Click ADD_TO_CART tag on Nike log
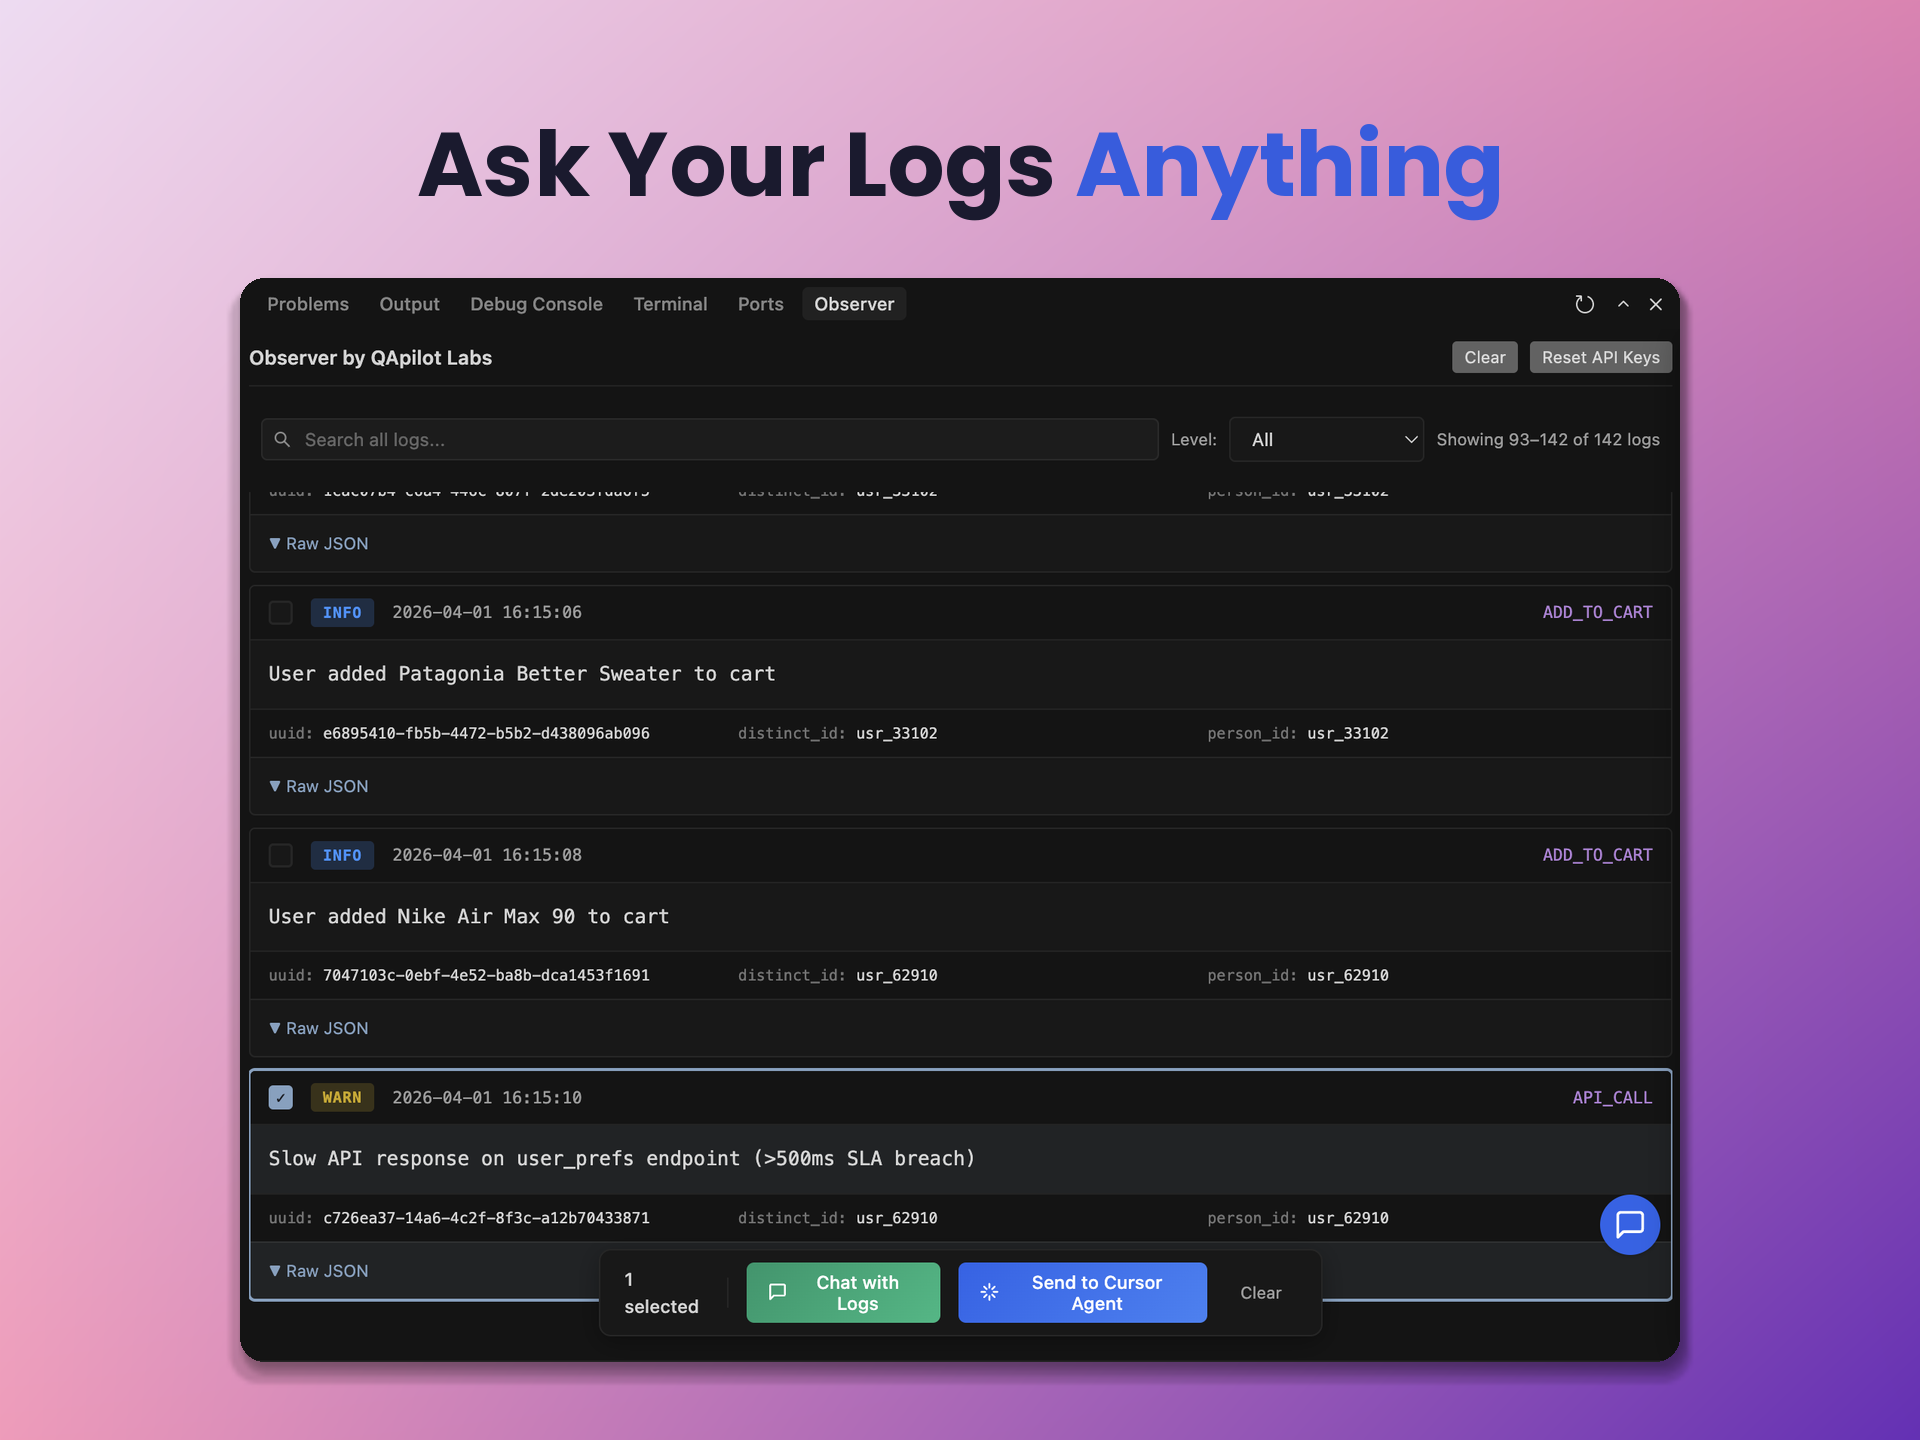The image size is (1920, 1440). pos(1597,855)
